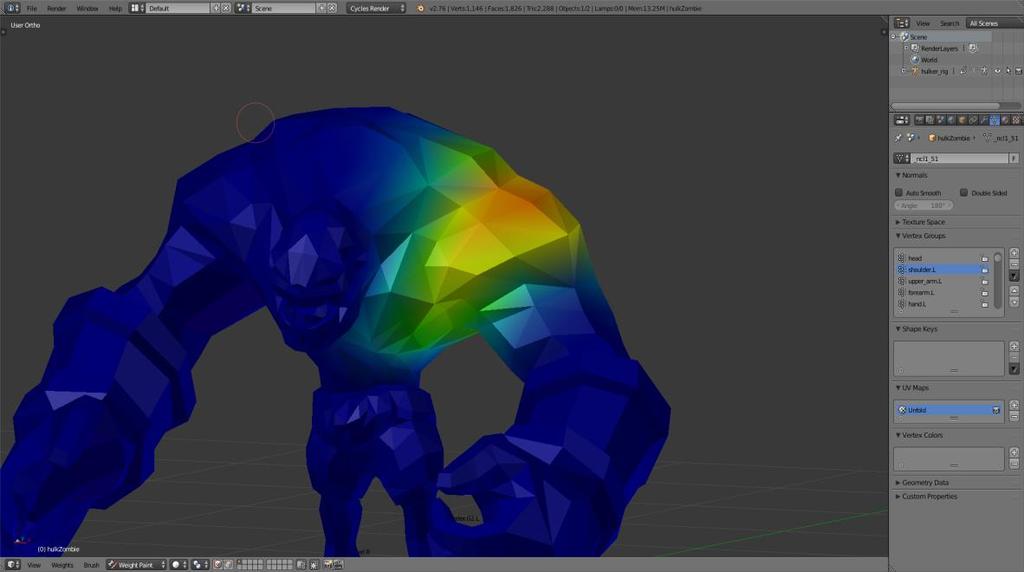Screen dimensions: 1024x572
Task: Toggle hulker_rig renderability camera icon
Action: pos(1018,71)
